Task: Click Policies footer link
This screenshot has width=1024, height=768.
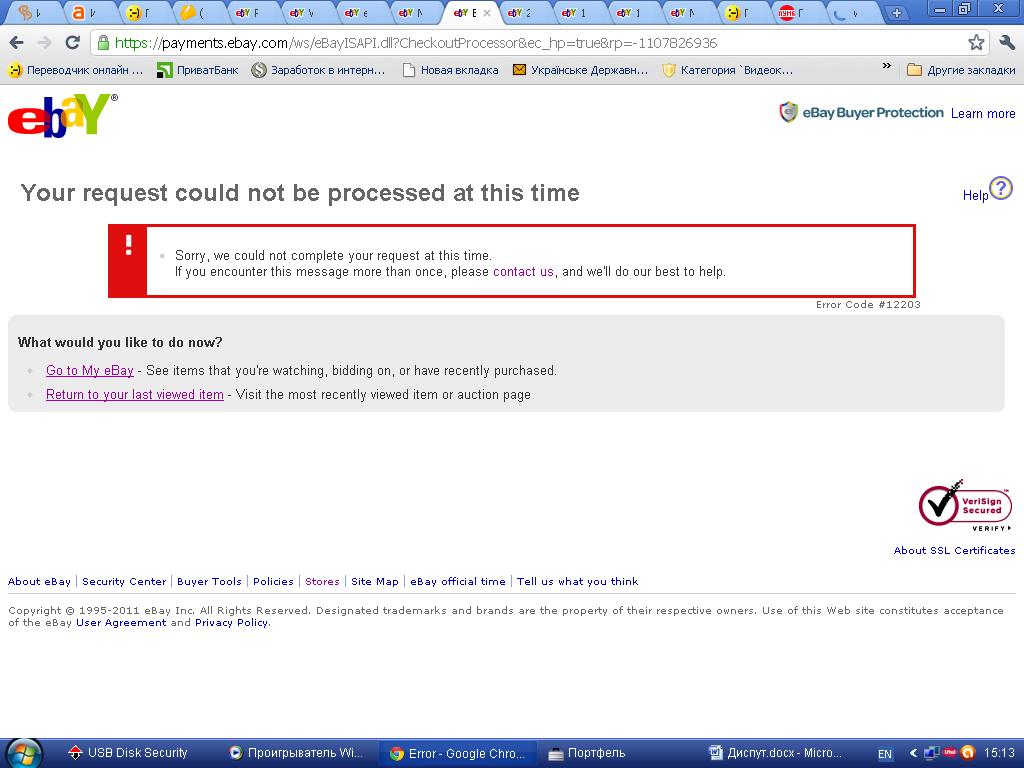Action: point(273,581)
